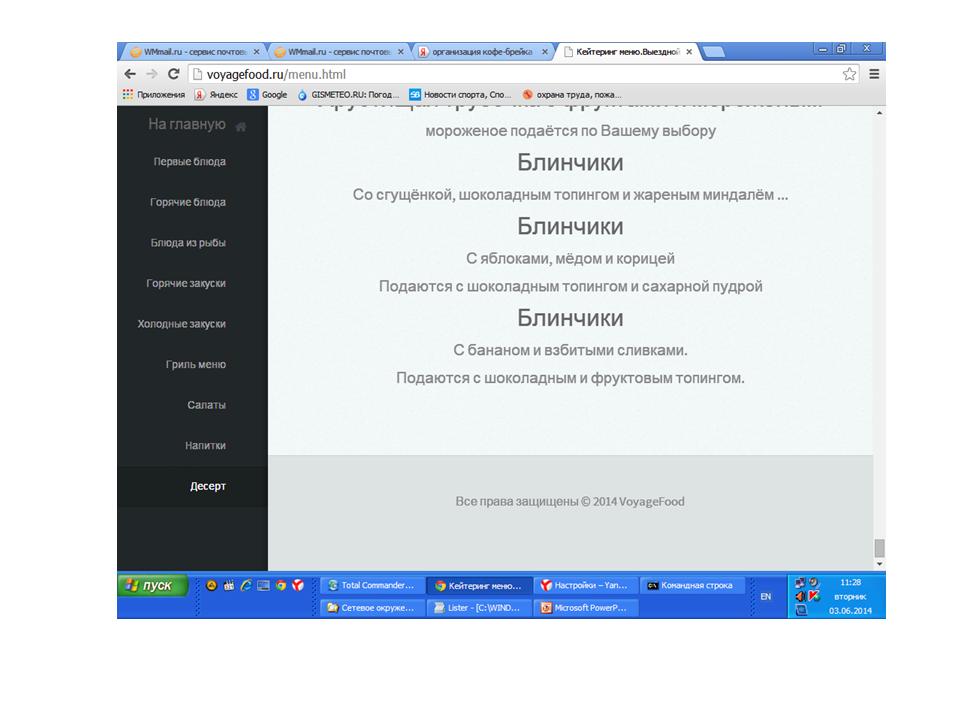Click text Подаются с шоколадным и фруктовым топингом
This screenshot has height=720, width=960.
tap(570, 378)
